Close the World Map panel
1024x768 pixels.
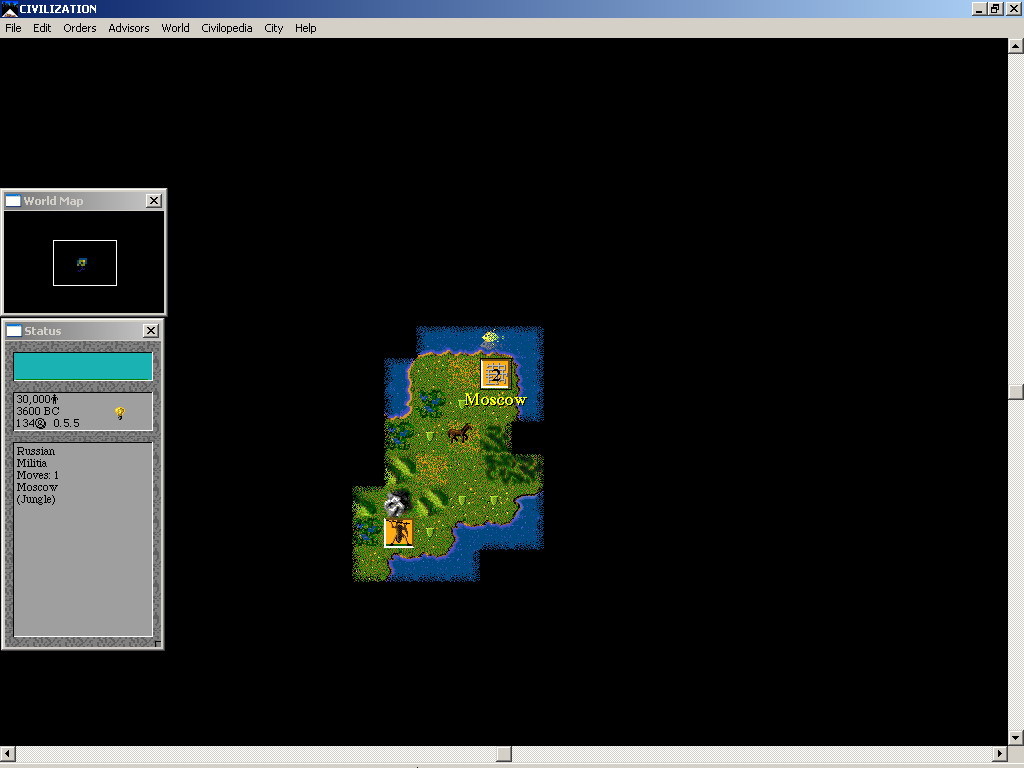(153, 200)
